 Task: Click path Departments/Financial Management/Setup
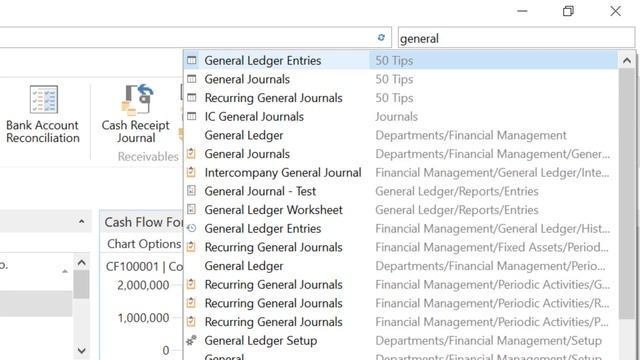point(488,340)
